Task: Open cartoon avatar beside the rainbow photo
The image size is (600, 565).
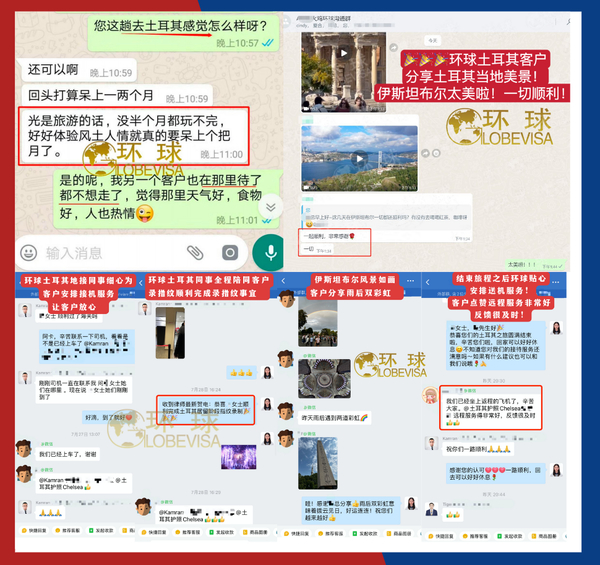Action: tap(287, 299)
